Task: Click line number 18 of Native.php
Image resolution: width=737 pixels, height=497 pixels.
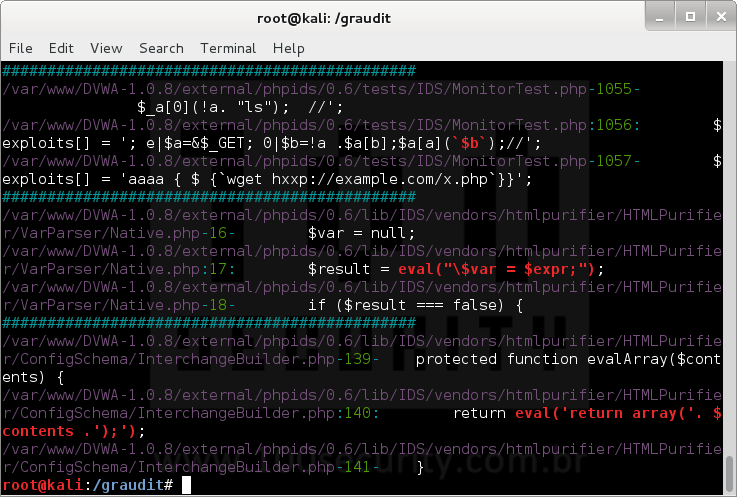Action: point(218,305)
